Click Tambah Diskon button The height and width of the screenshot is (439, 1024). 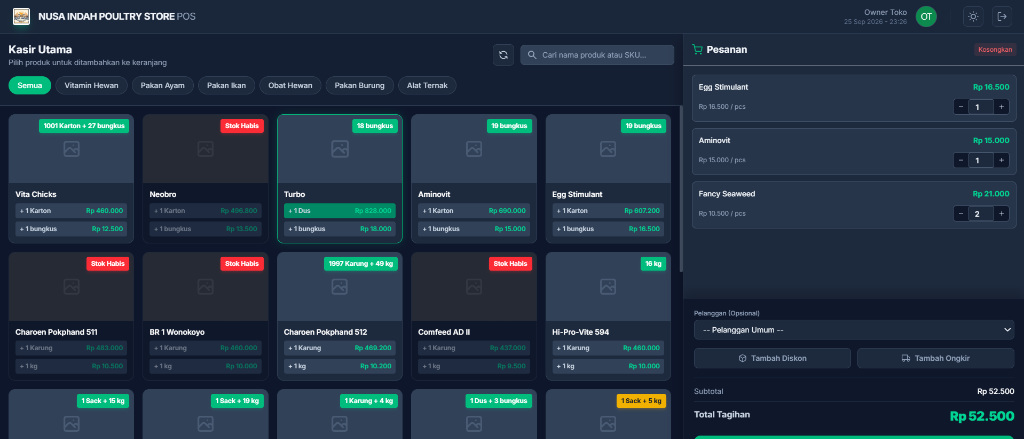click(772, 358)
